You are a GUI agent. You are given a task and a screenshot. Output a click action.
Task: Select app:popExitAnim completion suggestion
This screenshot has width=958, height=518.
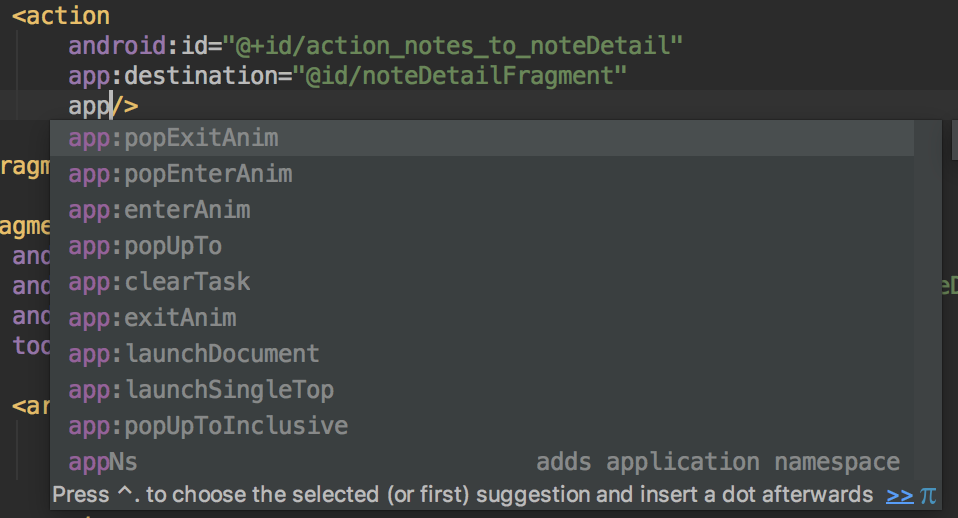[481, 138]
